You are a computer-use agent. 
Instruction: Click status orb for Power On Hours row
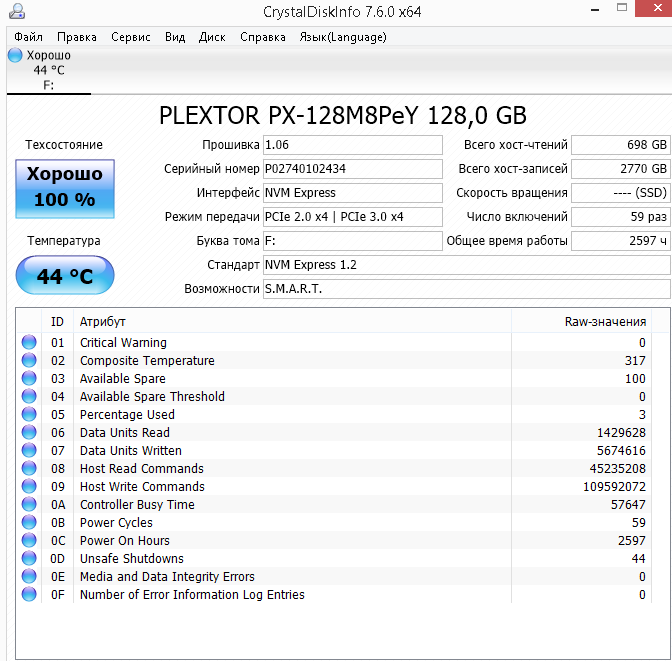pos(29,540)
